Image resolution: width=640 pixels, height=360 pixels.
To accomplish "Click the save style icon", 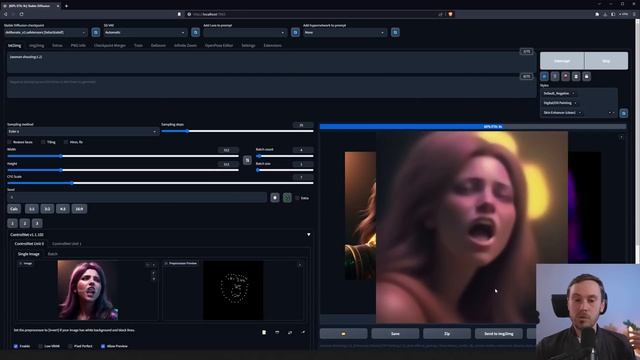I will (587, 76).
